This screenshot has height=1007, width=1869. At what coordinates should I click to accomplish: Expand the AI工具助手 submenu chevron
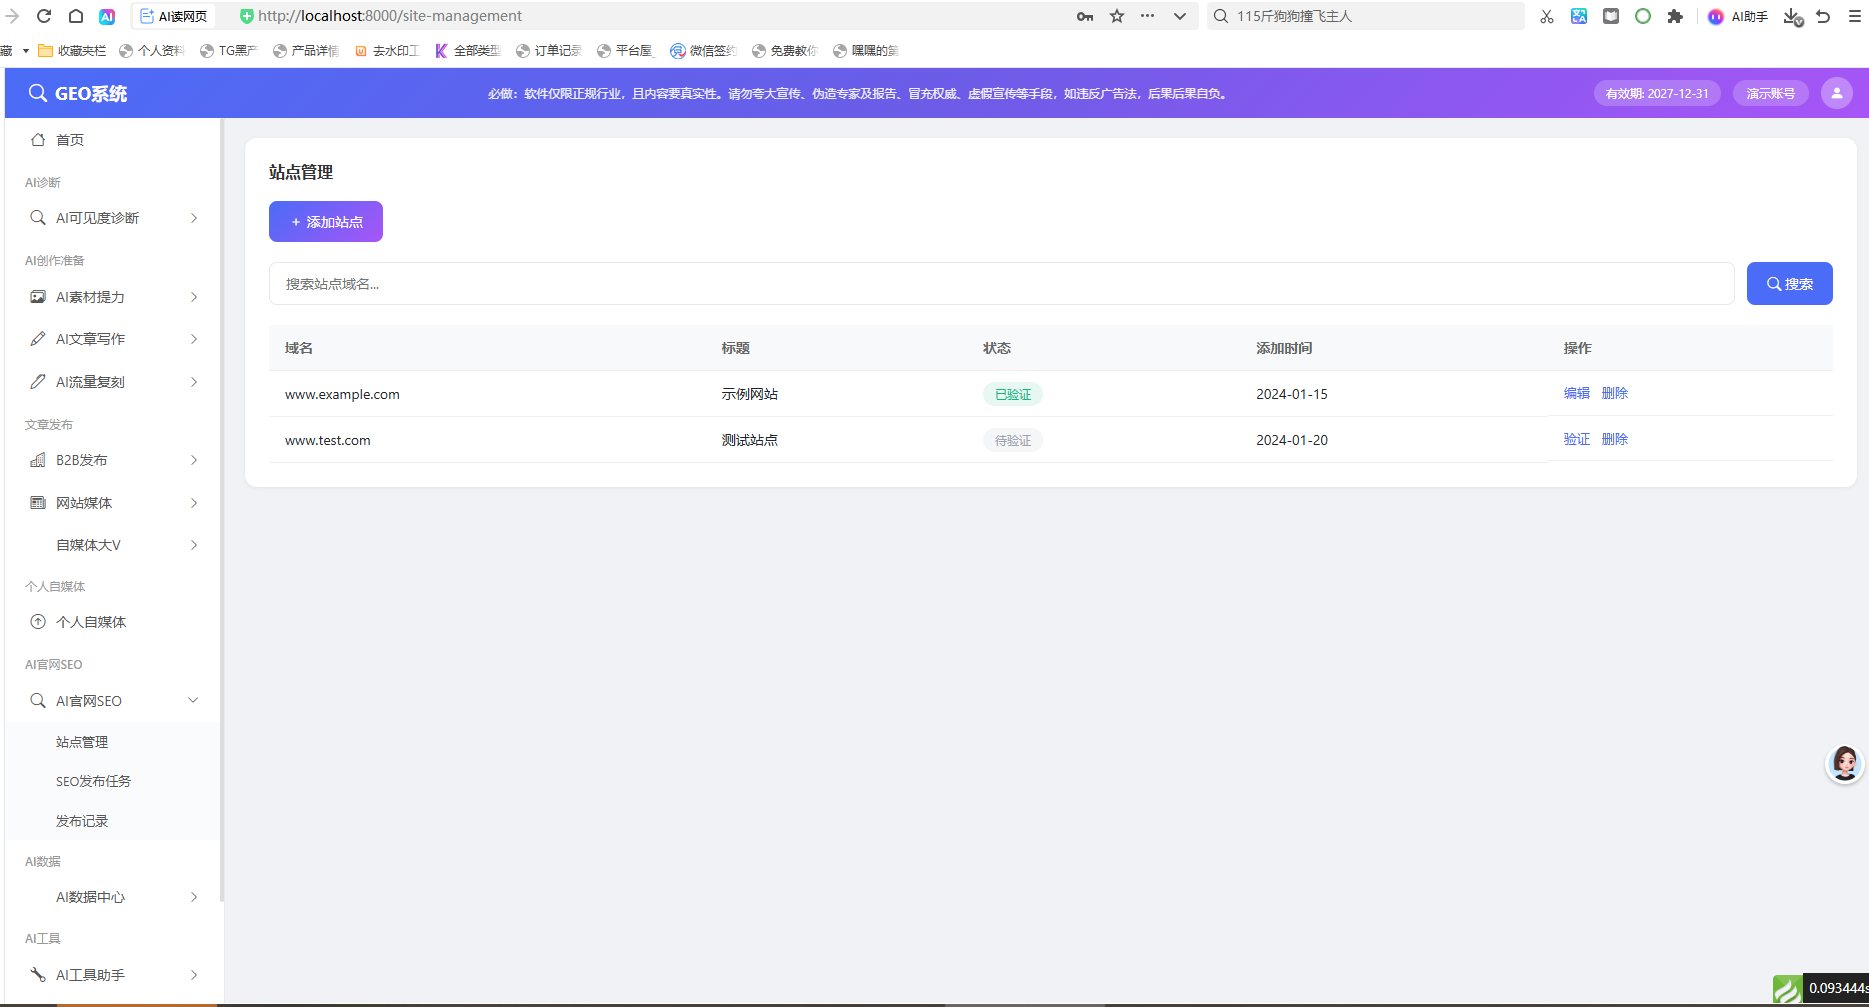194,975
